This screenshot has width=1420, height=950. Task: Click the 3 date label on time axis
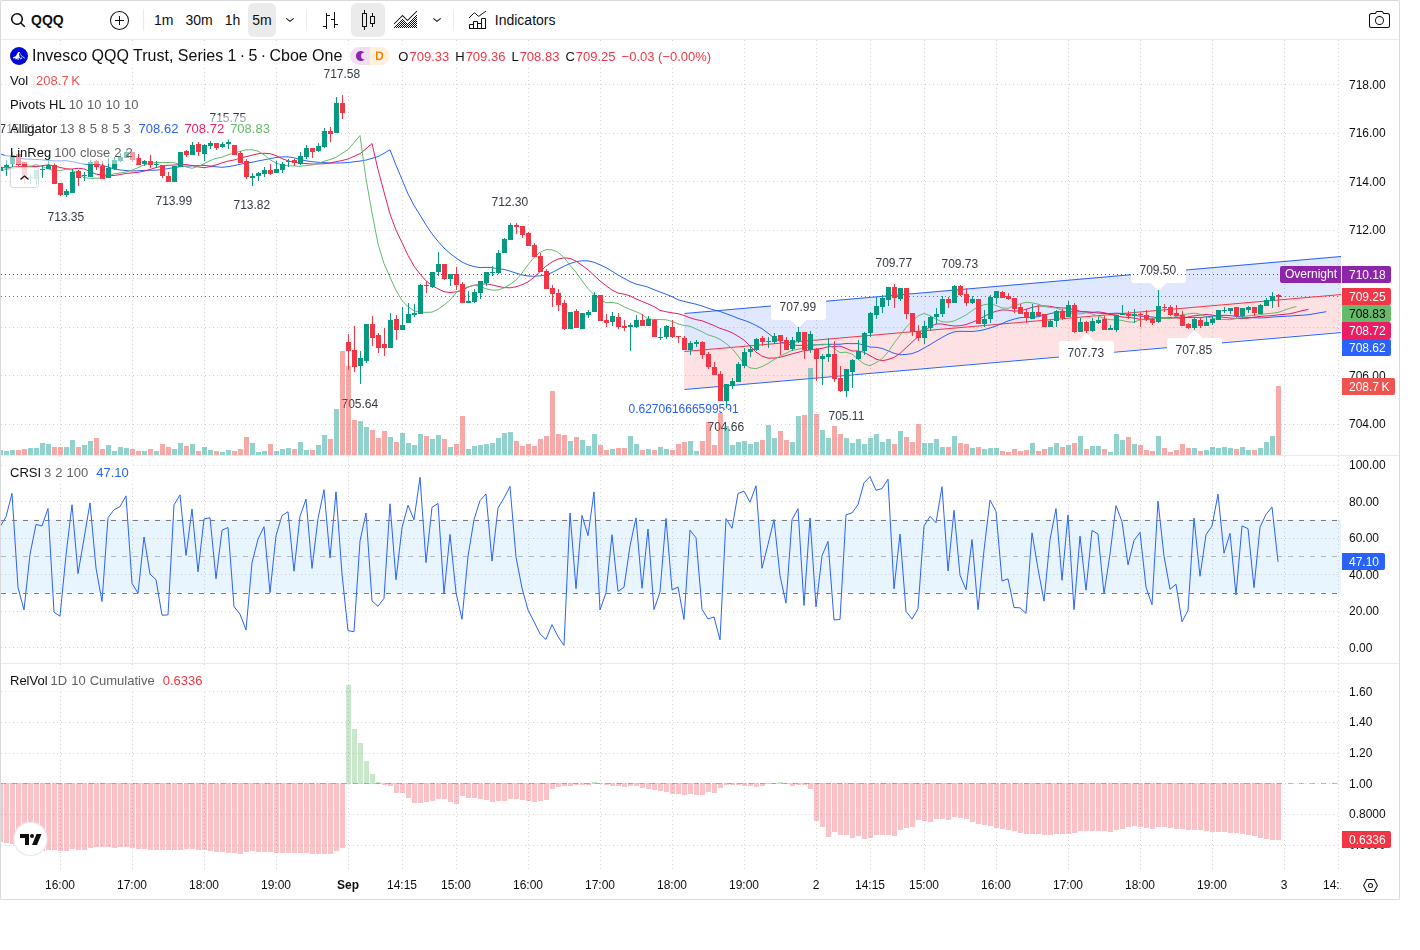1284,885
